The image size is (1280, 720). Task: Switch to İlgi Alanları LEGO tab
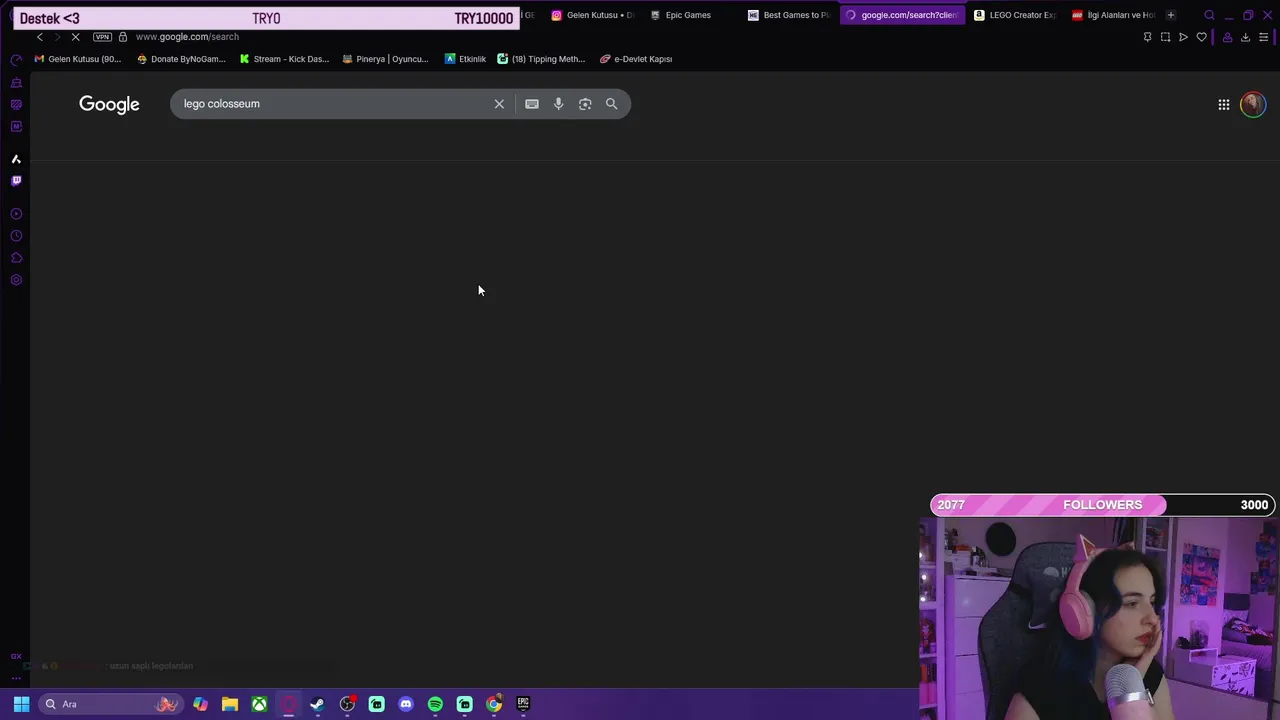1112,15
